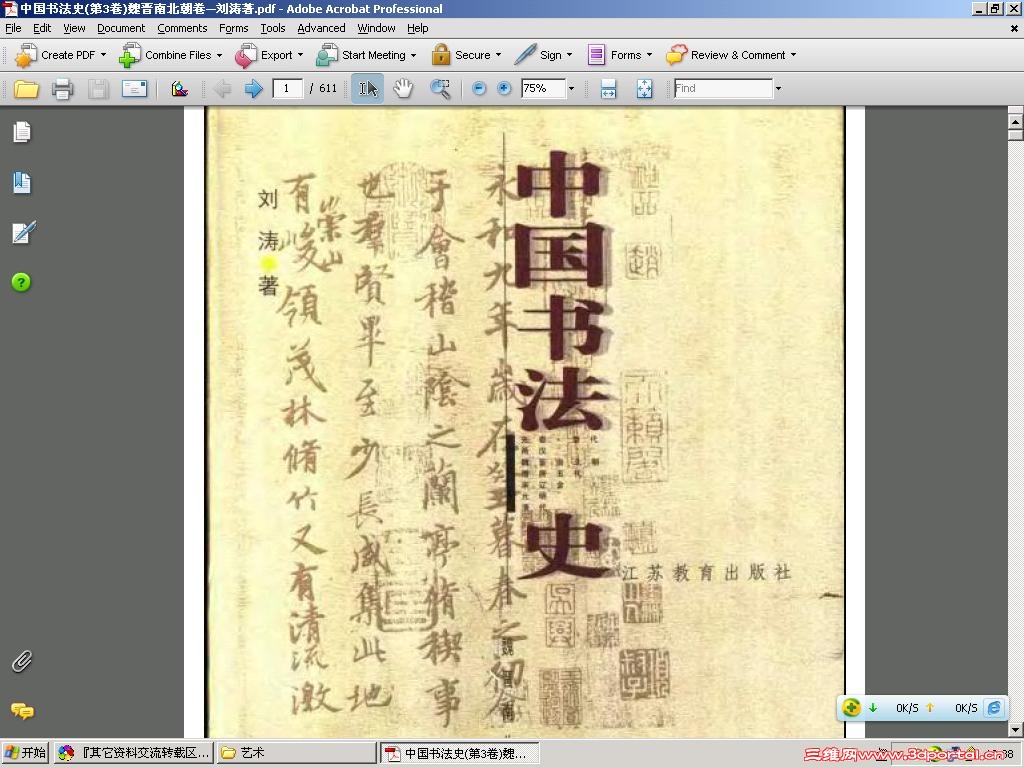Screen dimensions: 1024x768
Task: Click the Zoom In plus button
Action: point(504,88)
